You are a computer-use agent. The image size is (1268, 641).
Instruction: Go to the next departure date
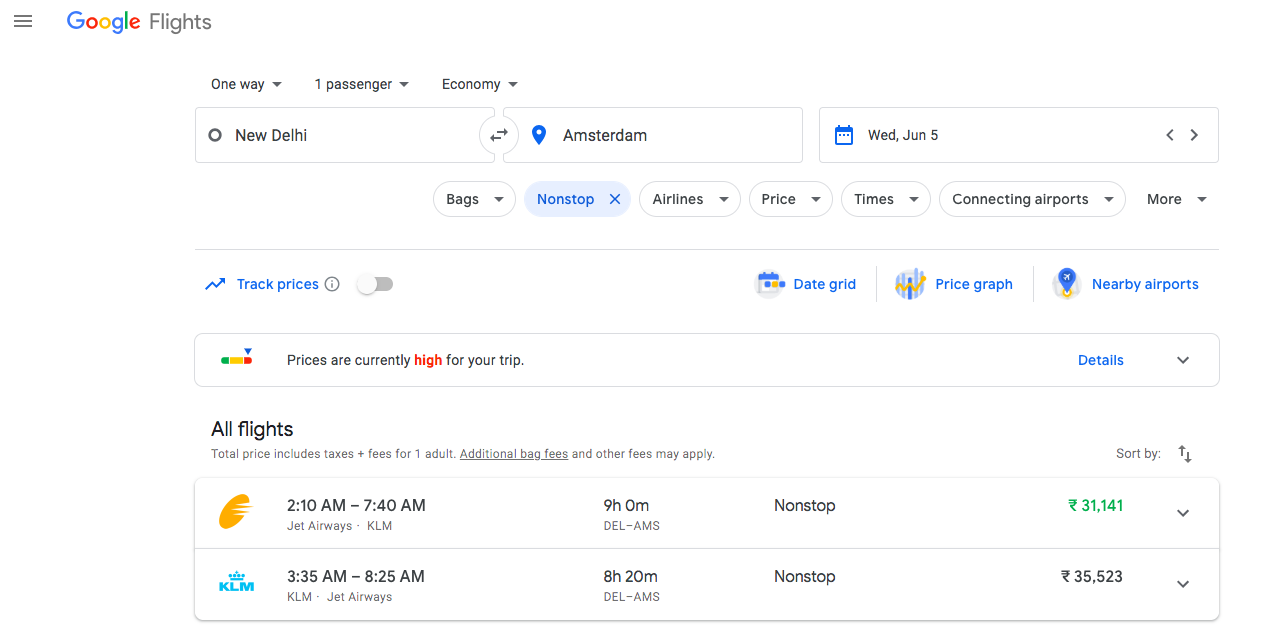click(1194, 135)
